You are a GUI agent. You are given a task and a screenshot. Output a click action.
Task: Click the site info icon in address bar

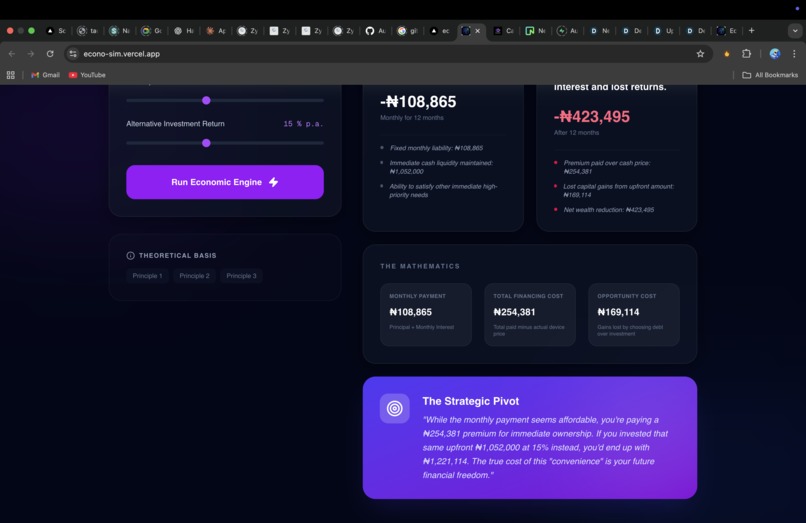[73, 53]
